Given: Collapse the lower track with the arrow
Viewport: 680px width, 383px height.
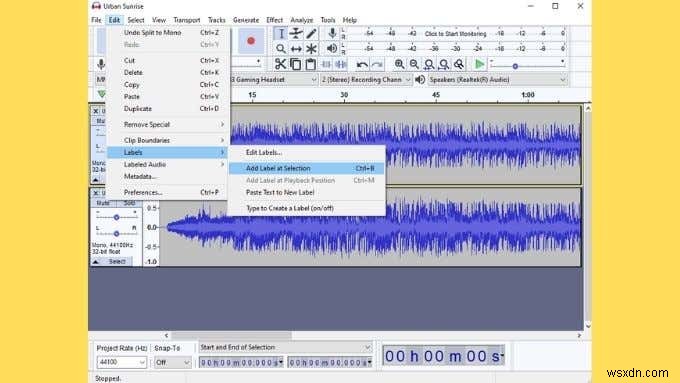Looking at the screenshot, I should (96, 262).
